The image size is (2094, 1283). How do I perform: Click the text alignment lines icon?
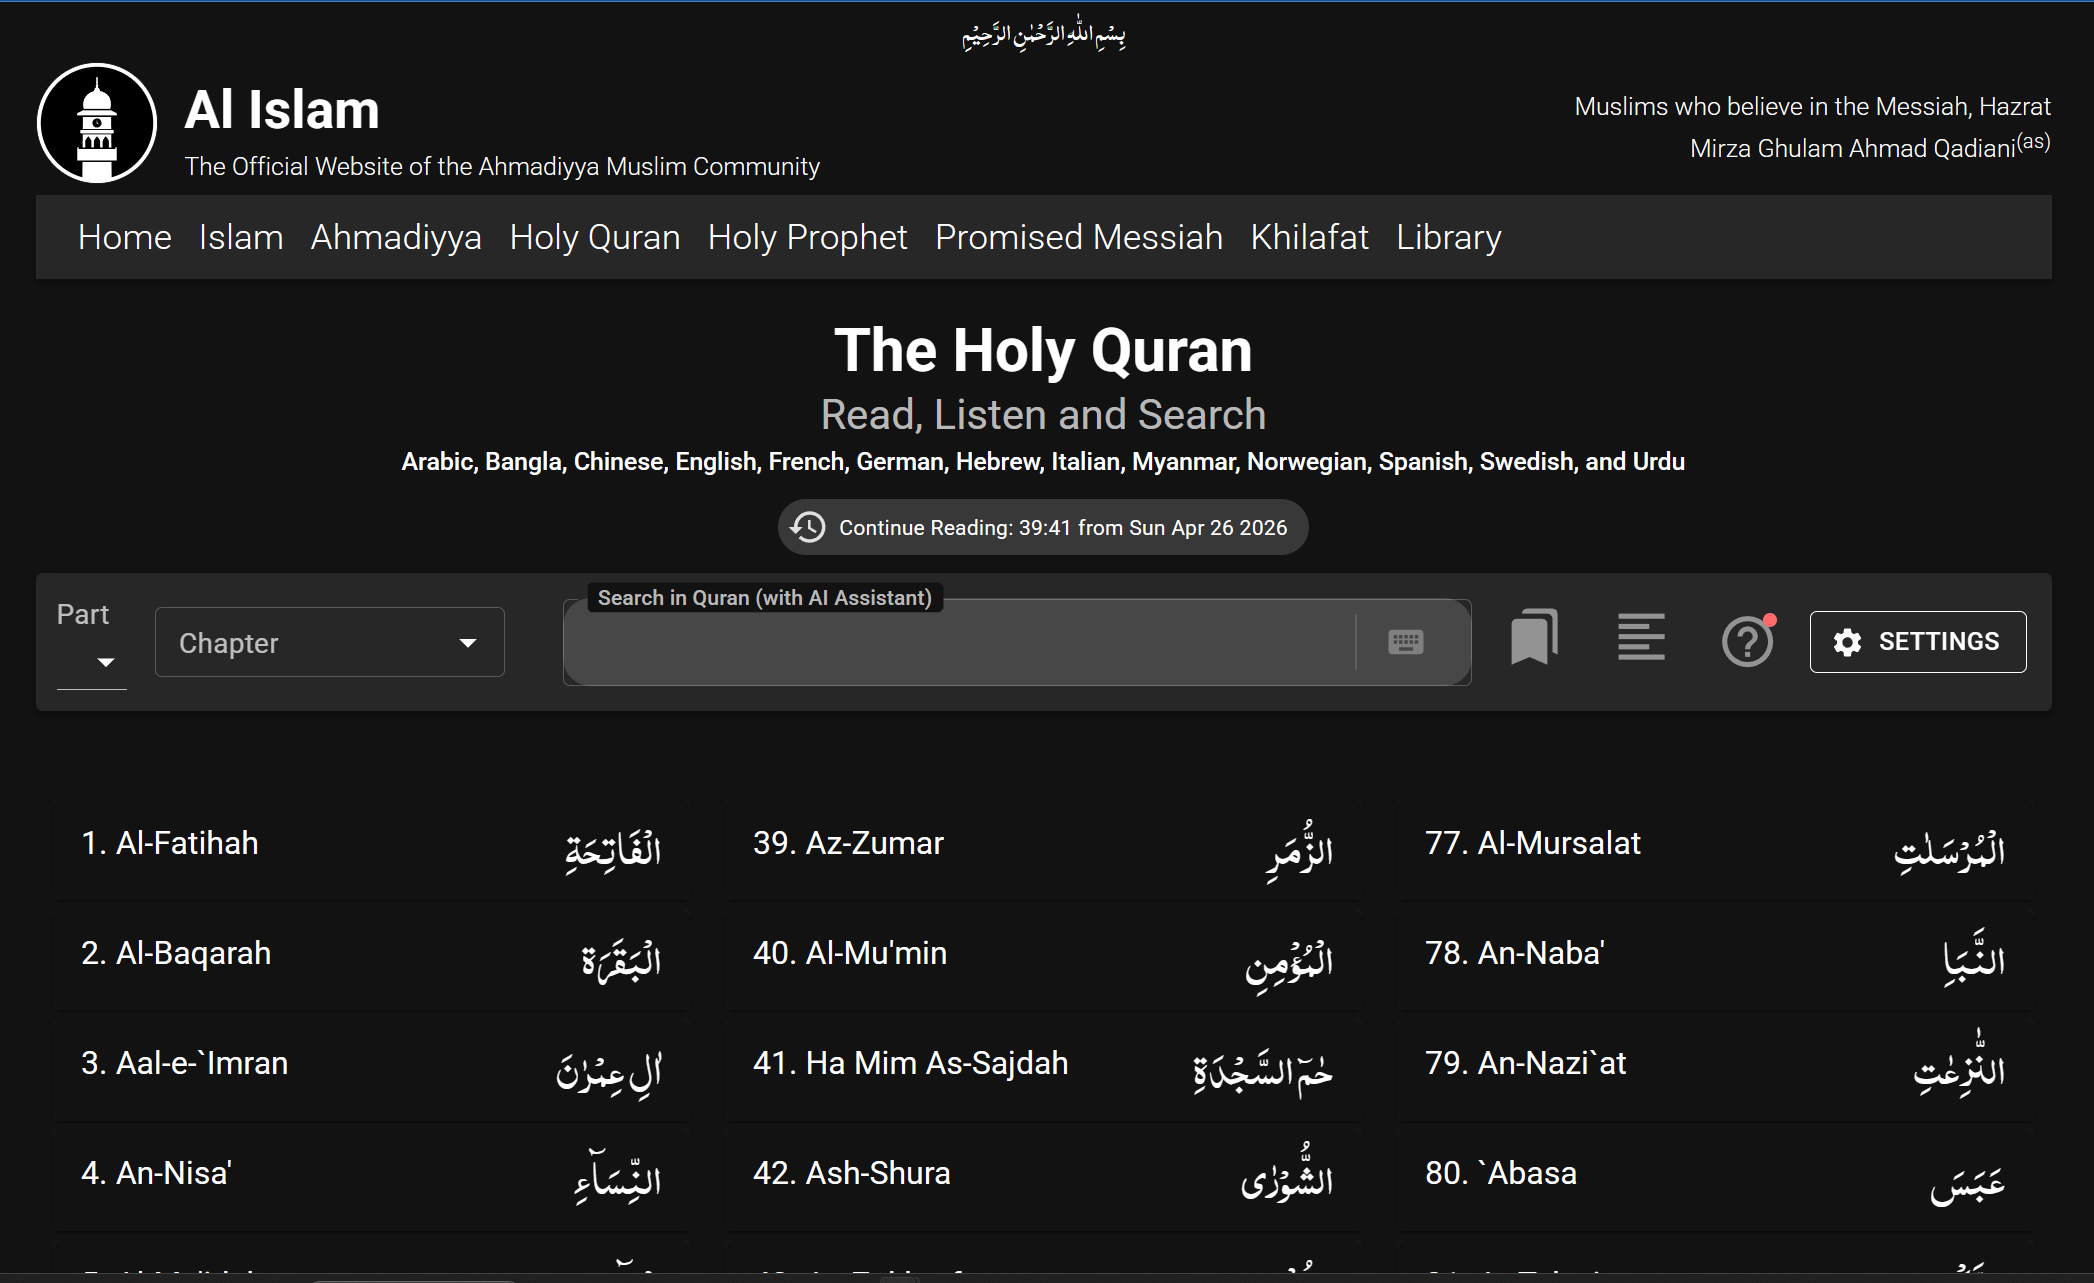1641,638
